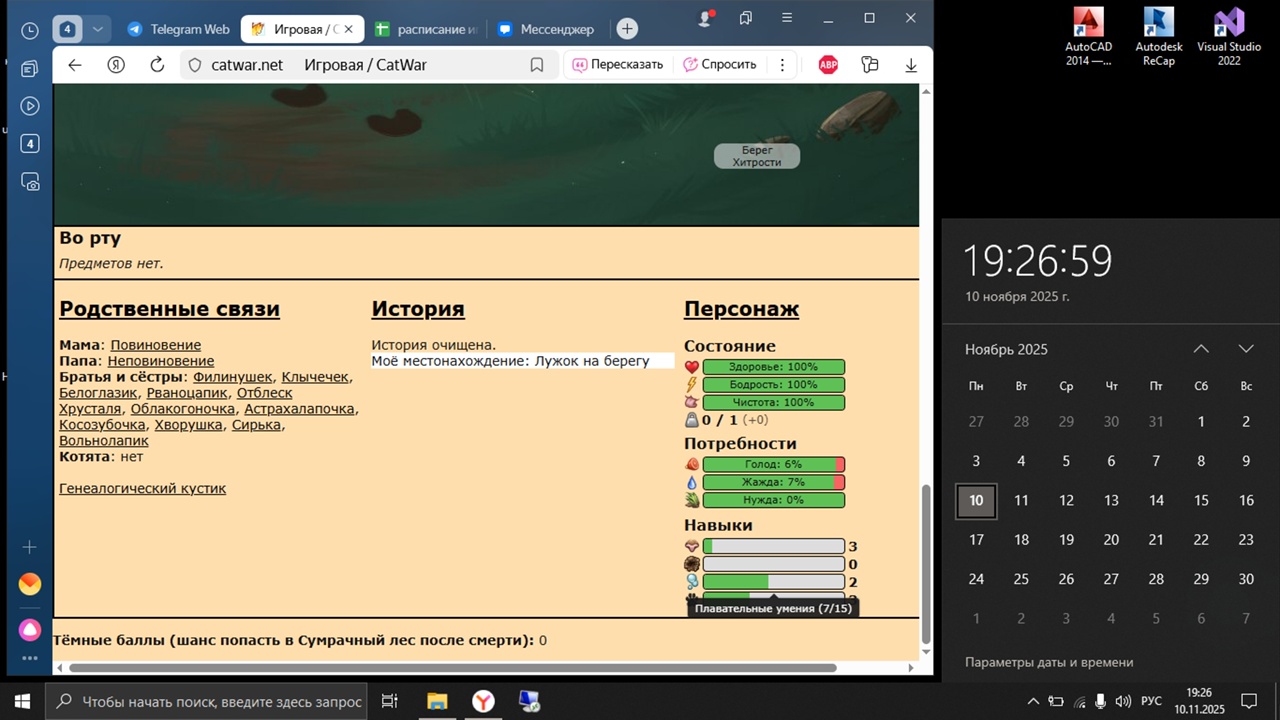Switch to the Мессенджер tab
1280x720 pixels.
(x=548, y=29)
